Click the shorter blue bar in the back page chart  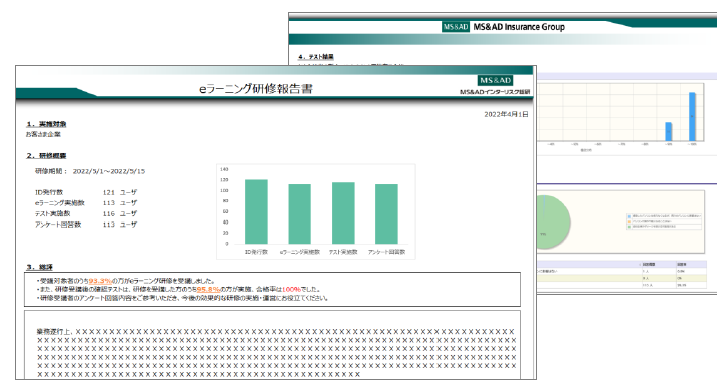669,132
